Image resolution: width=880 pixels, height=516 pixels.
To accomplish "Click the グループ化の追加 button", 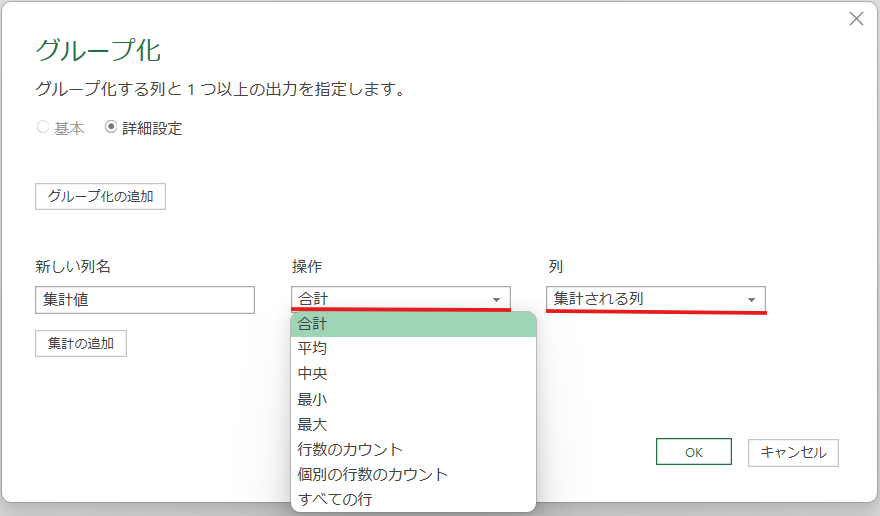I will (100, 197).
